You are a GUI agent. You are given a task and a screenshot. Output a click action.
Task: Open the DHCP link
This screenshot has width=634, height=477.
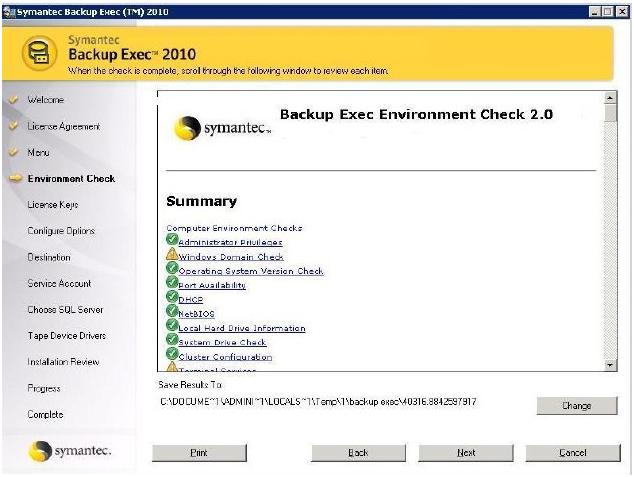tap(190, 300)
